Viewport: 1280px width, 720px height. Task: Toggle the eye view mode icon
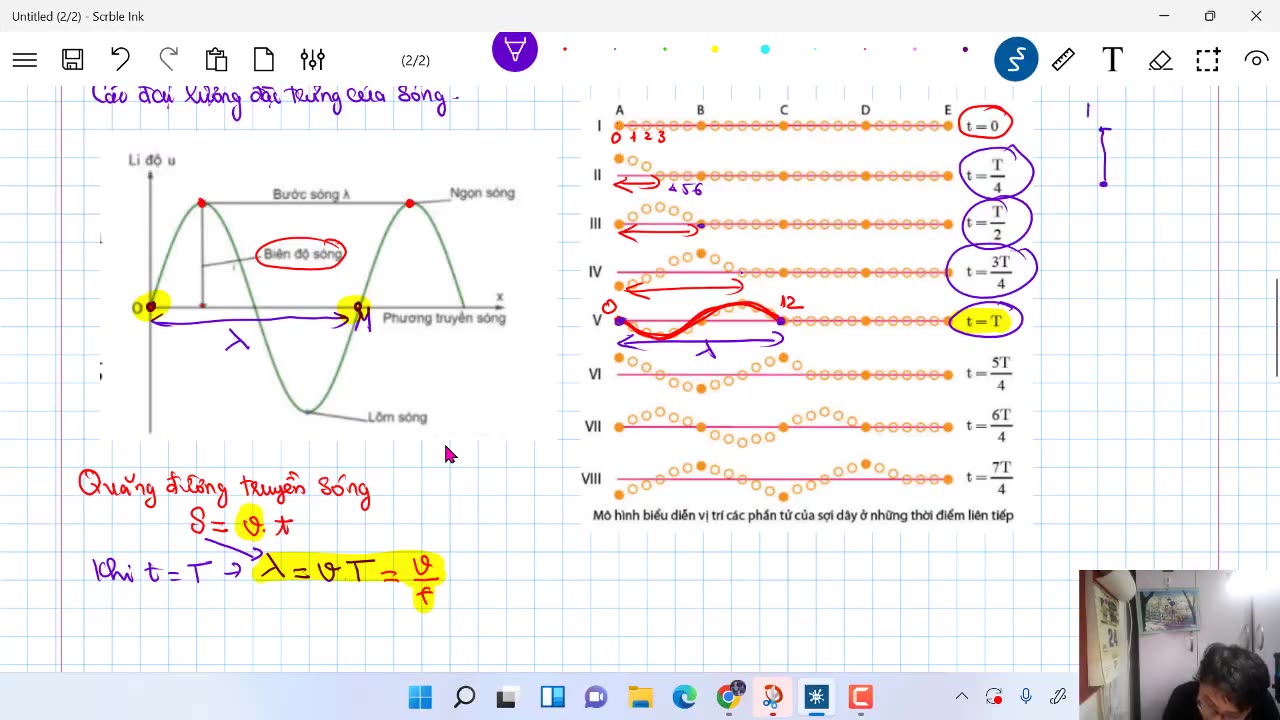(1256, 60)
